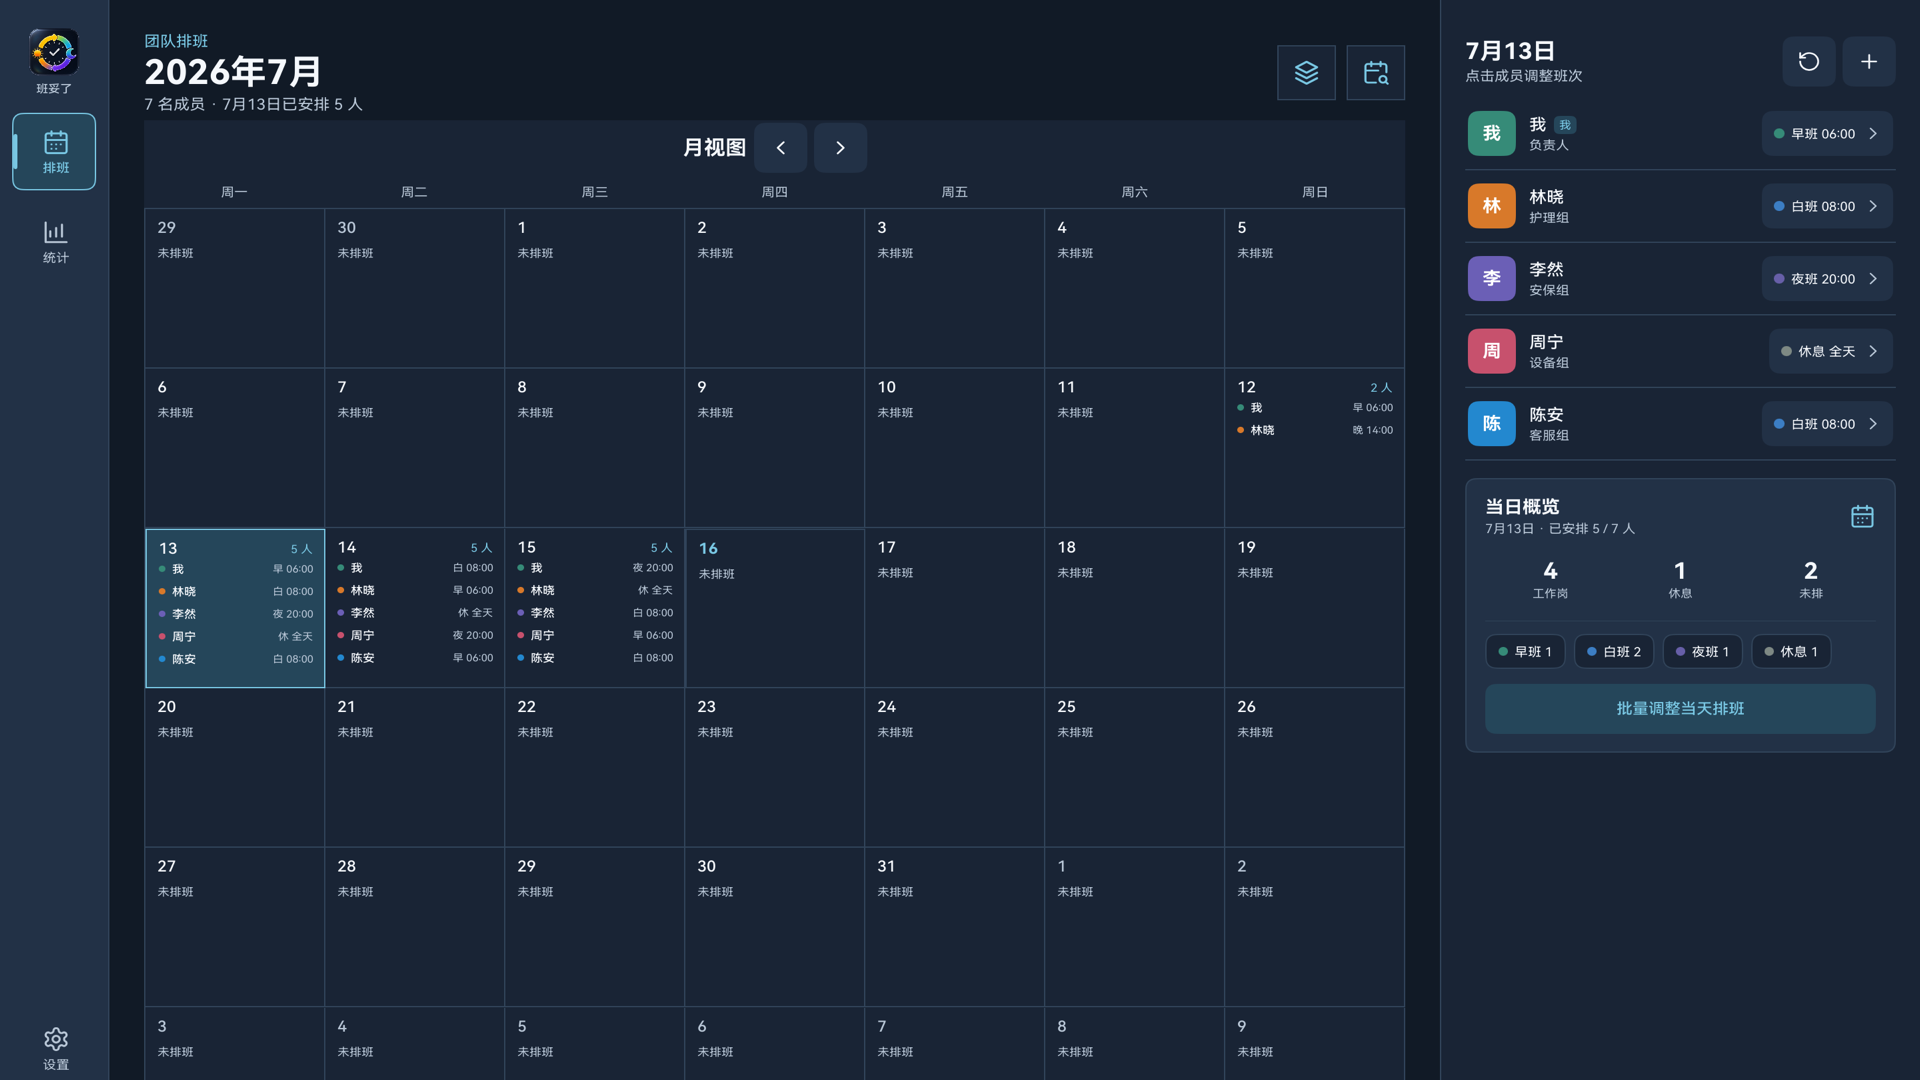Open the 班妥了 app logo

point(54,52)
